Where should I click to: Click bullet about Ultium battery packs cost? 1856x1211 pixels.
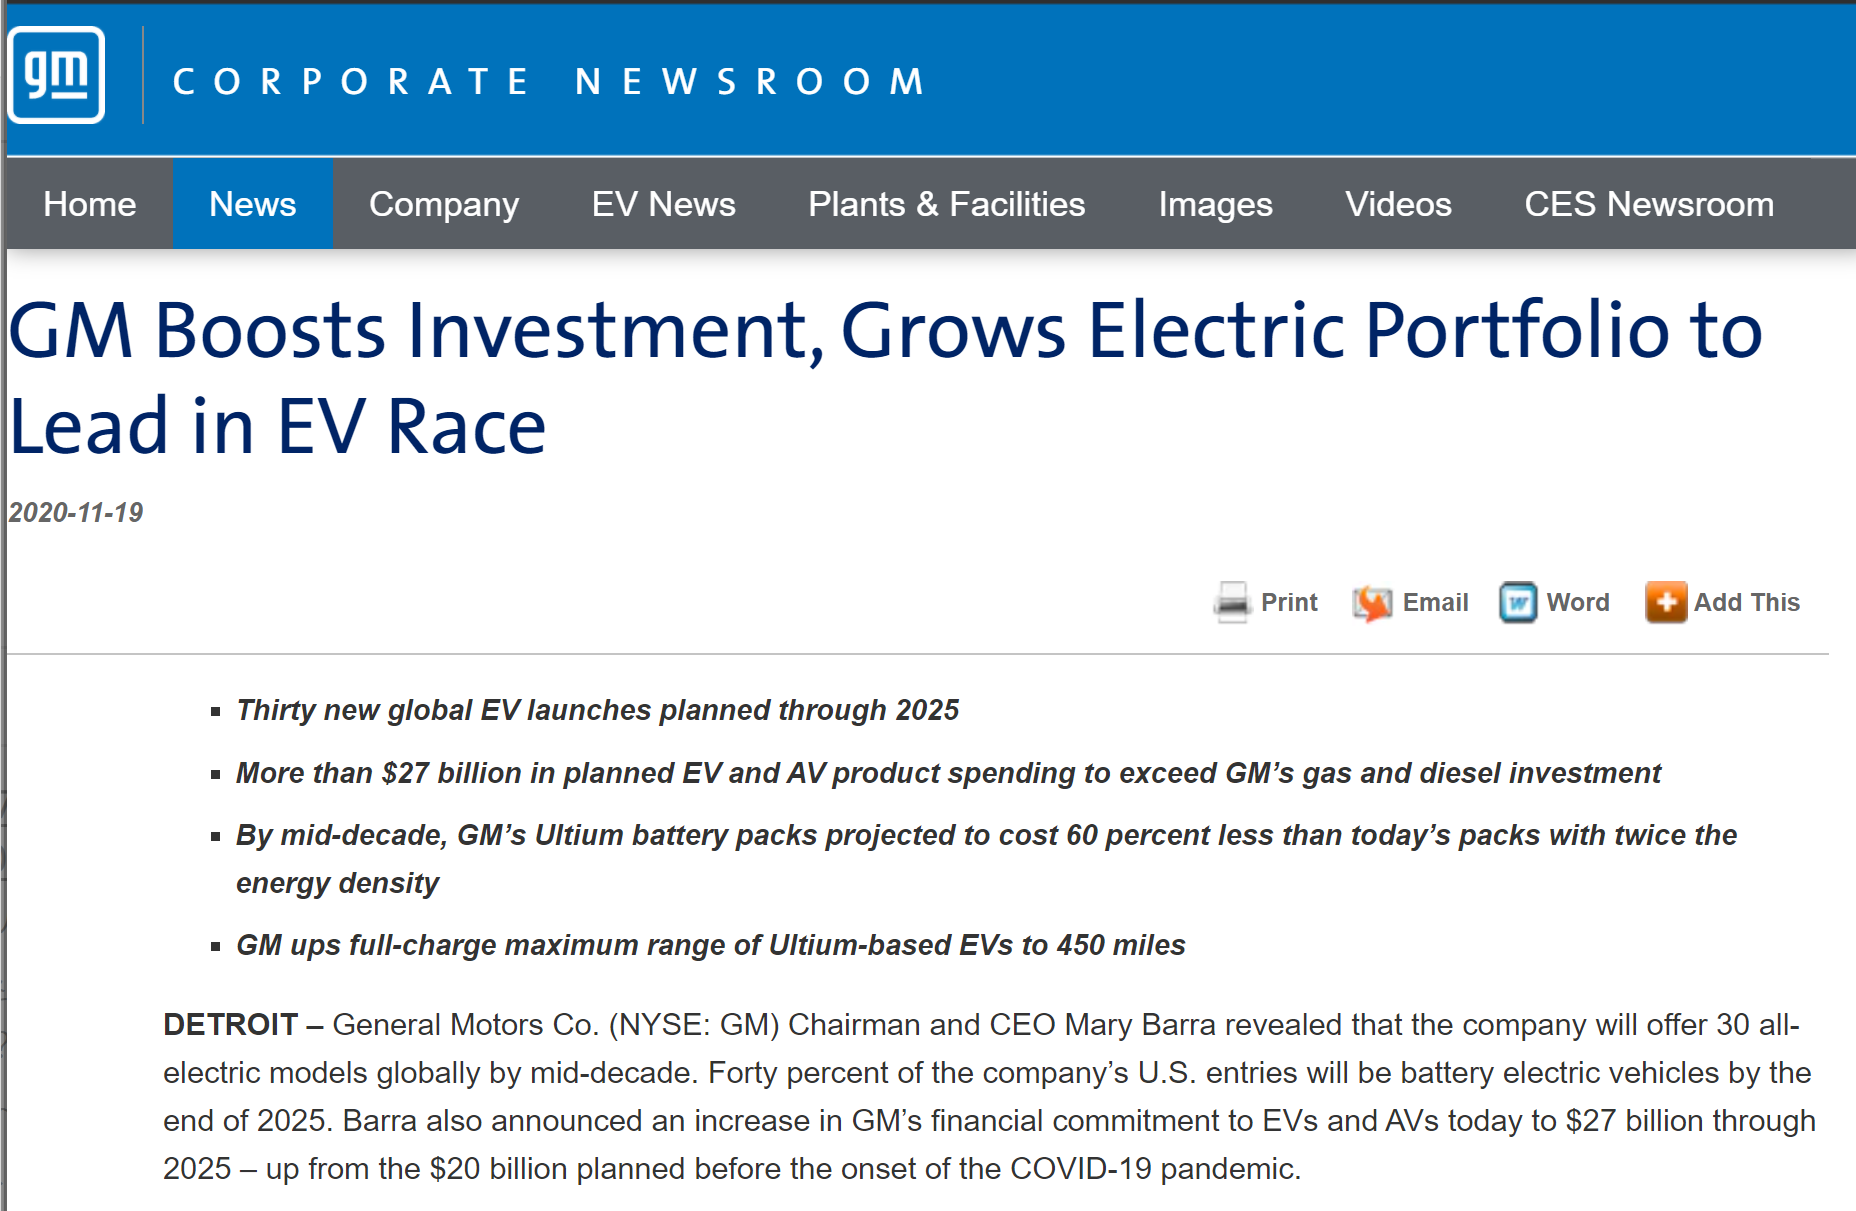point(986,859)
